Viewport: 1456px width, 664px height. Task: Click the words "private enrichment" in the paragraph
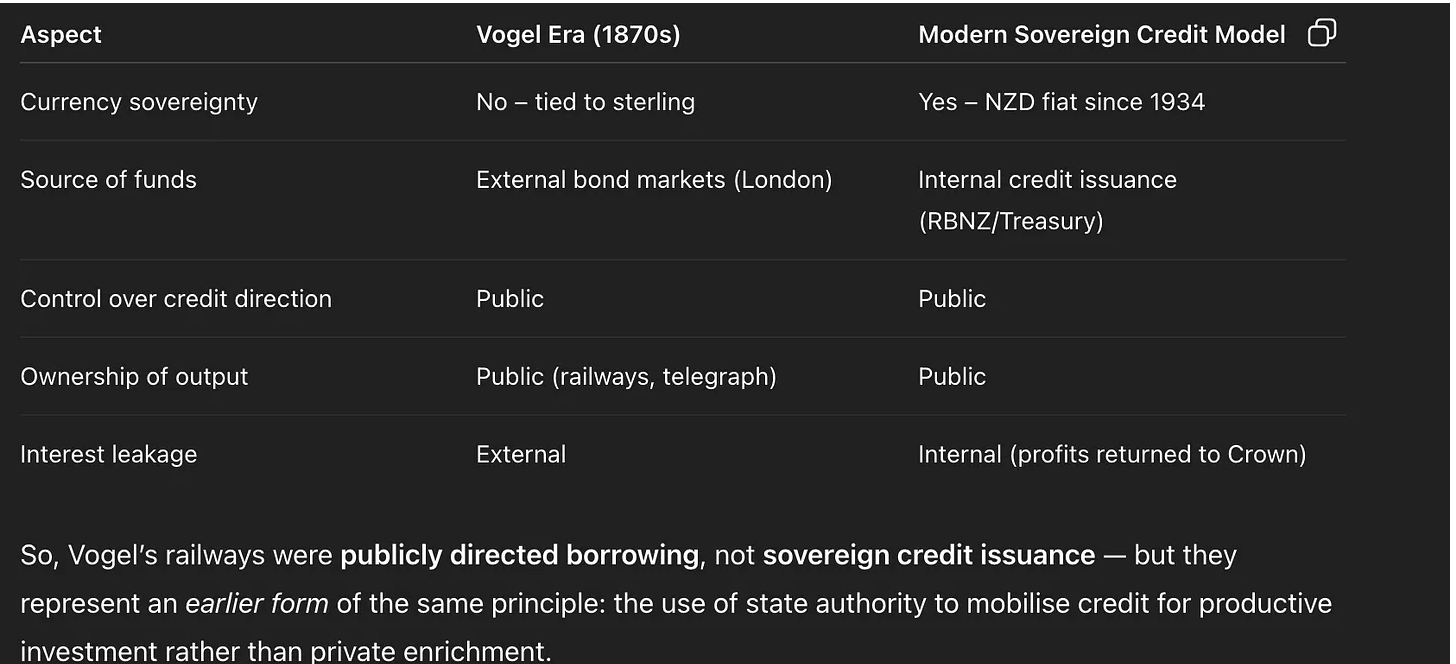430,652
